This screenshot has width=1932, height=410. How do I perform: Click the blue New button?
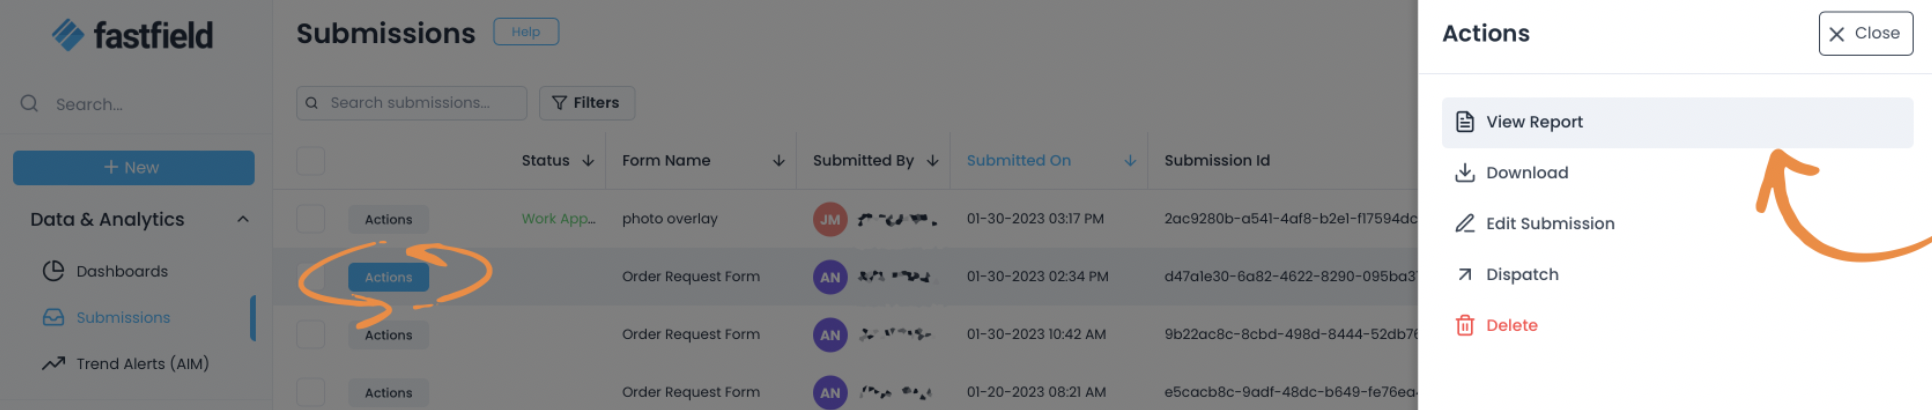(x=133, y=168)
